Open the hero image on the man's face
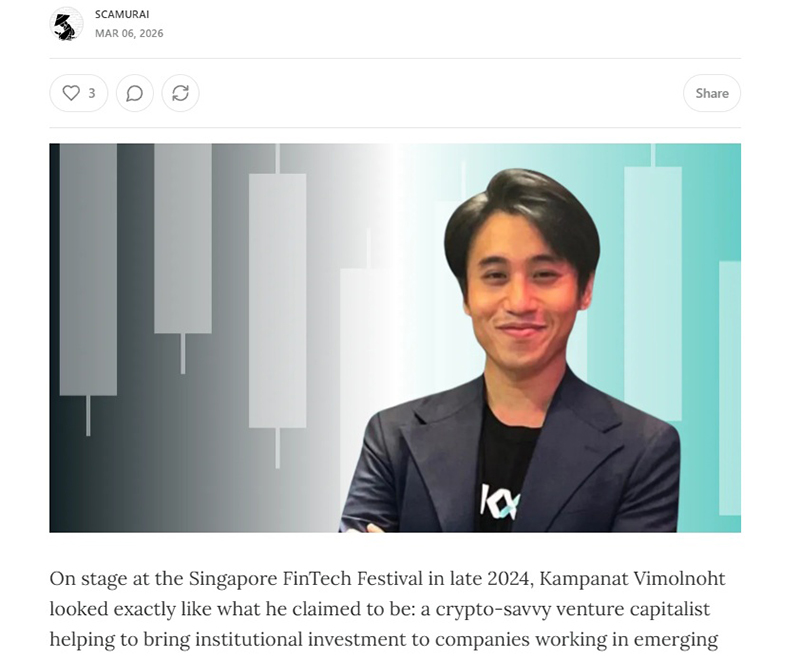 (521, 286)
